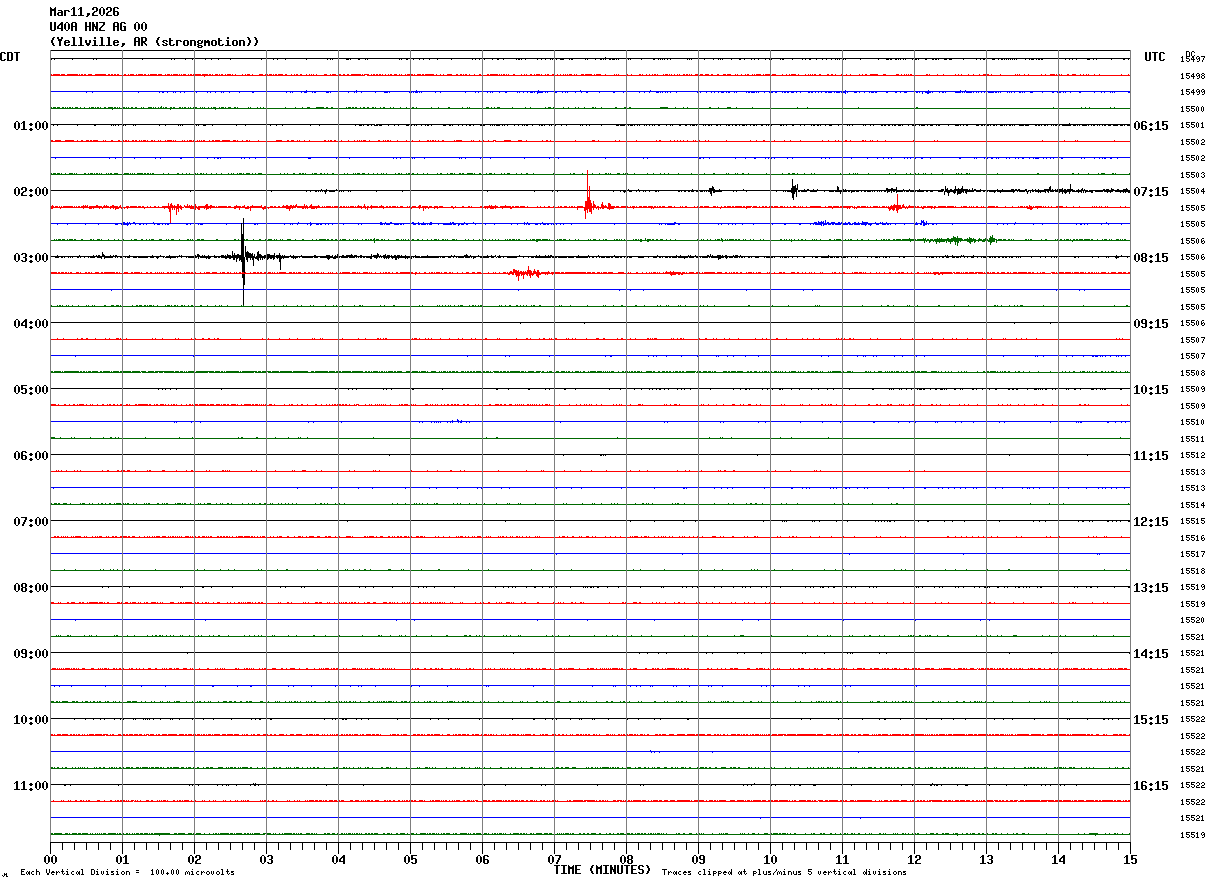Select the 03:00 CDT row label

tap(31, 258)
